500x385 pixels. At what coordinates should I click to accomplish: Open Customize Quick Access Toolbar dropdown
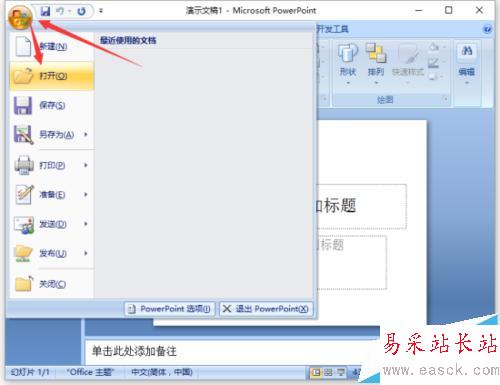[x=101, y=11]
